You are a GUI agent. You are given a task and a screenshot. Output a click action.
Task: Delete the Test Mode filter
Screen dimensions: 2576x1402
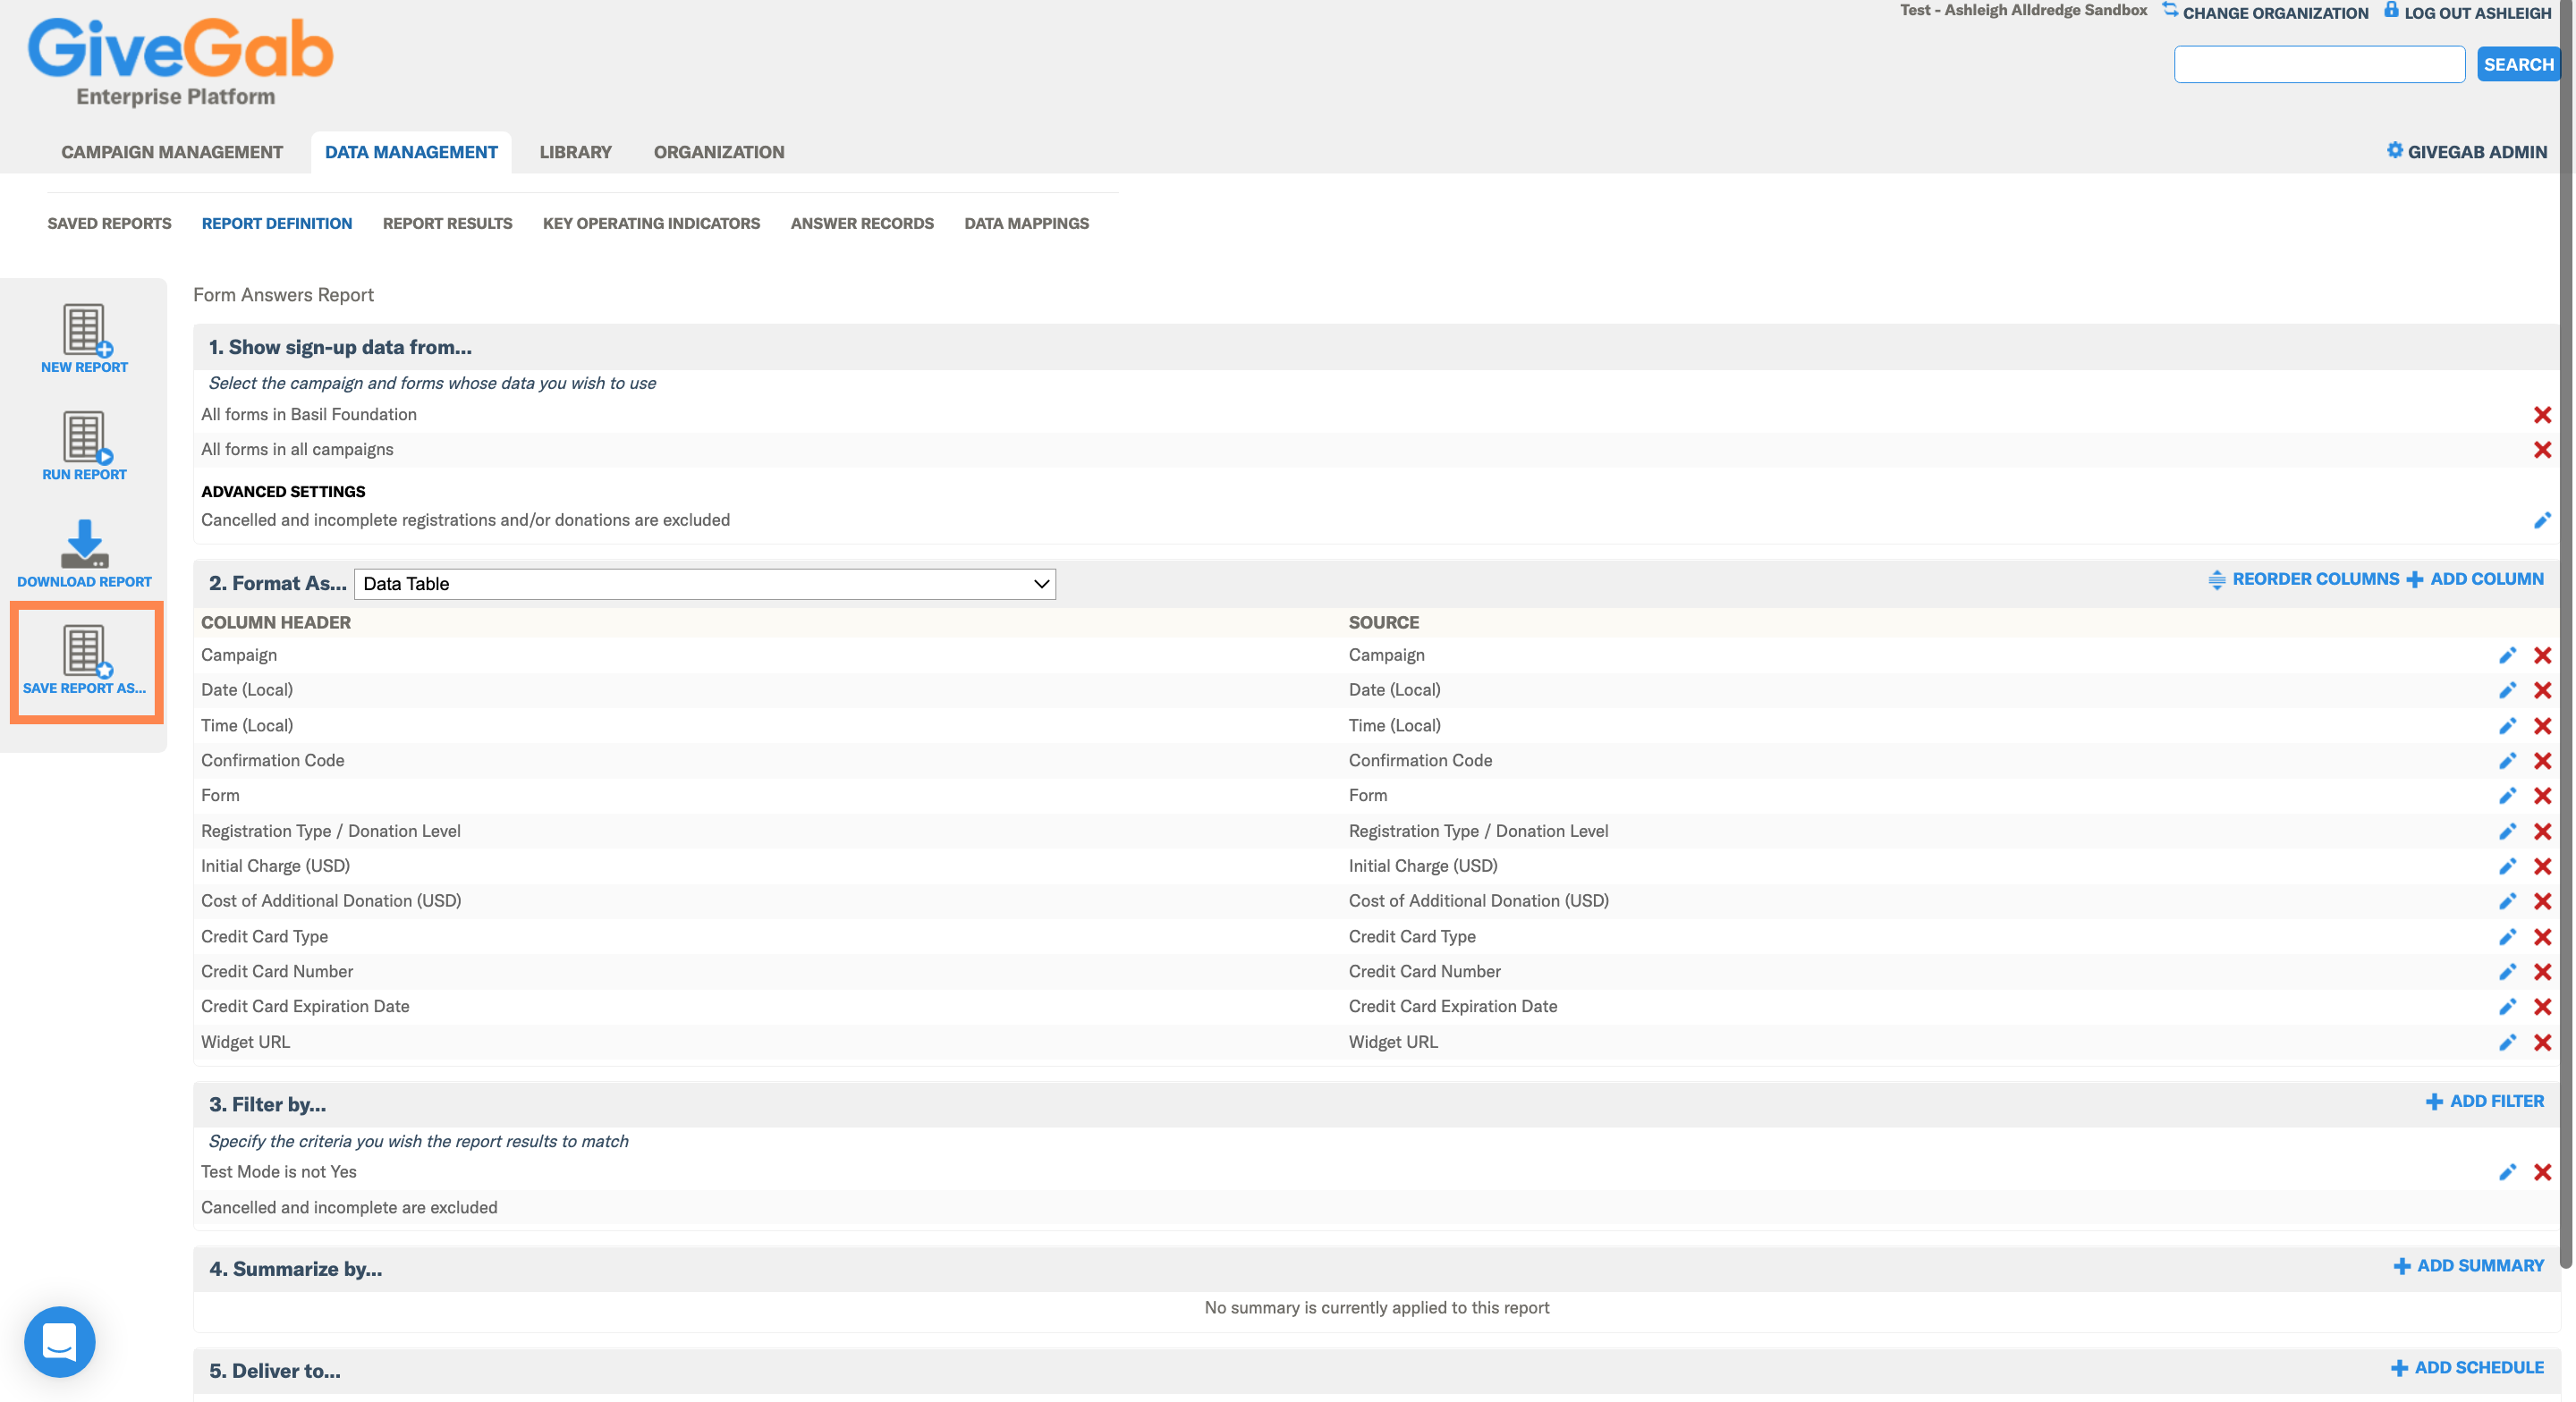[2542, 1172]
